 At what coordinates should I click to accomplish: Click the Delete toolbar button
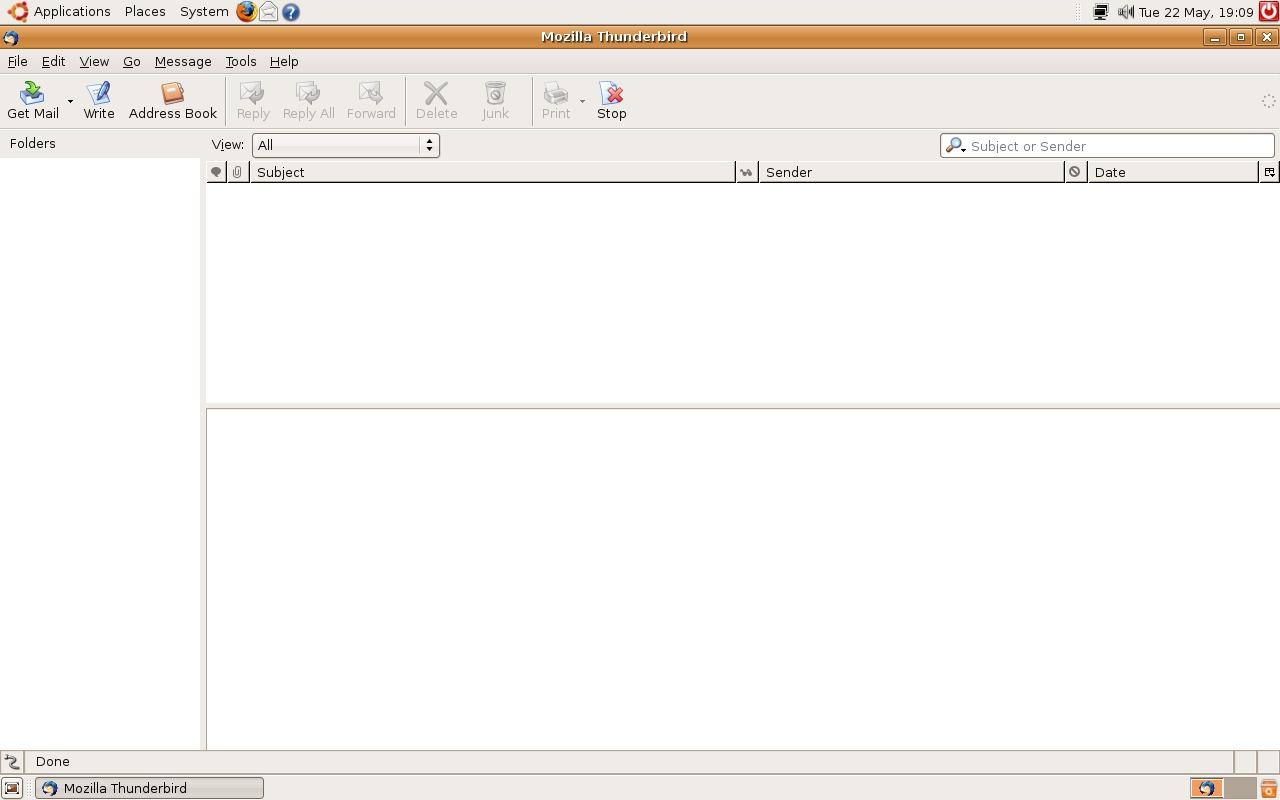(436, 101)
